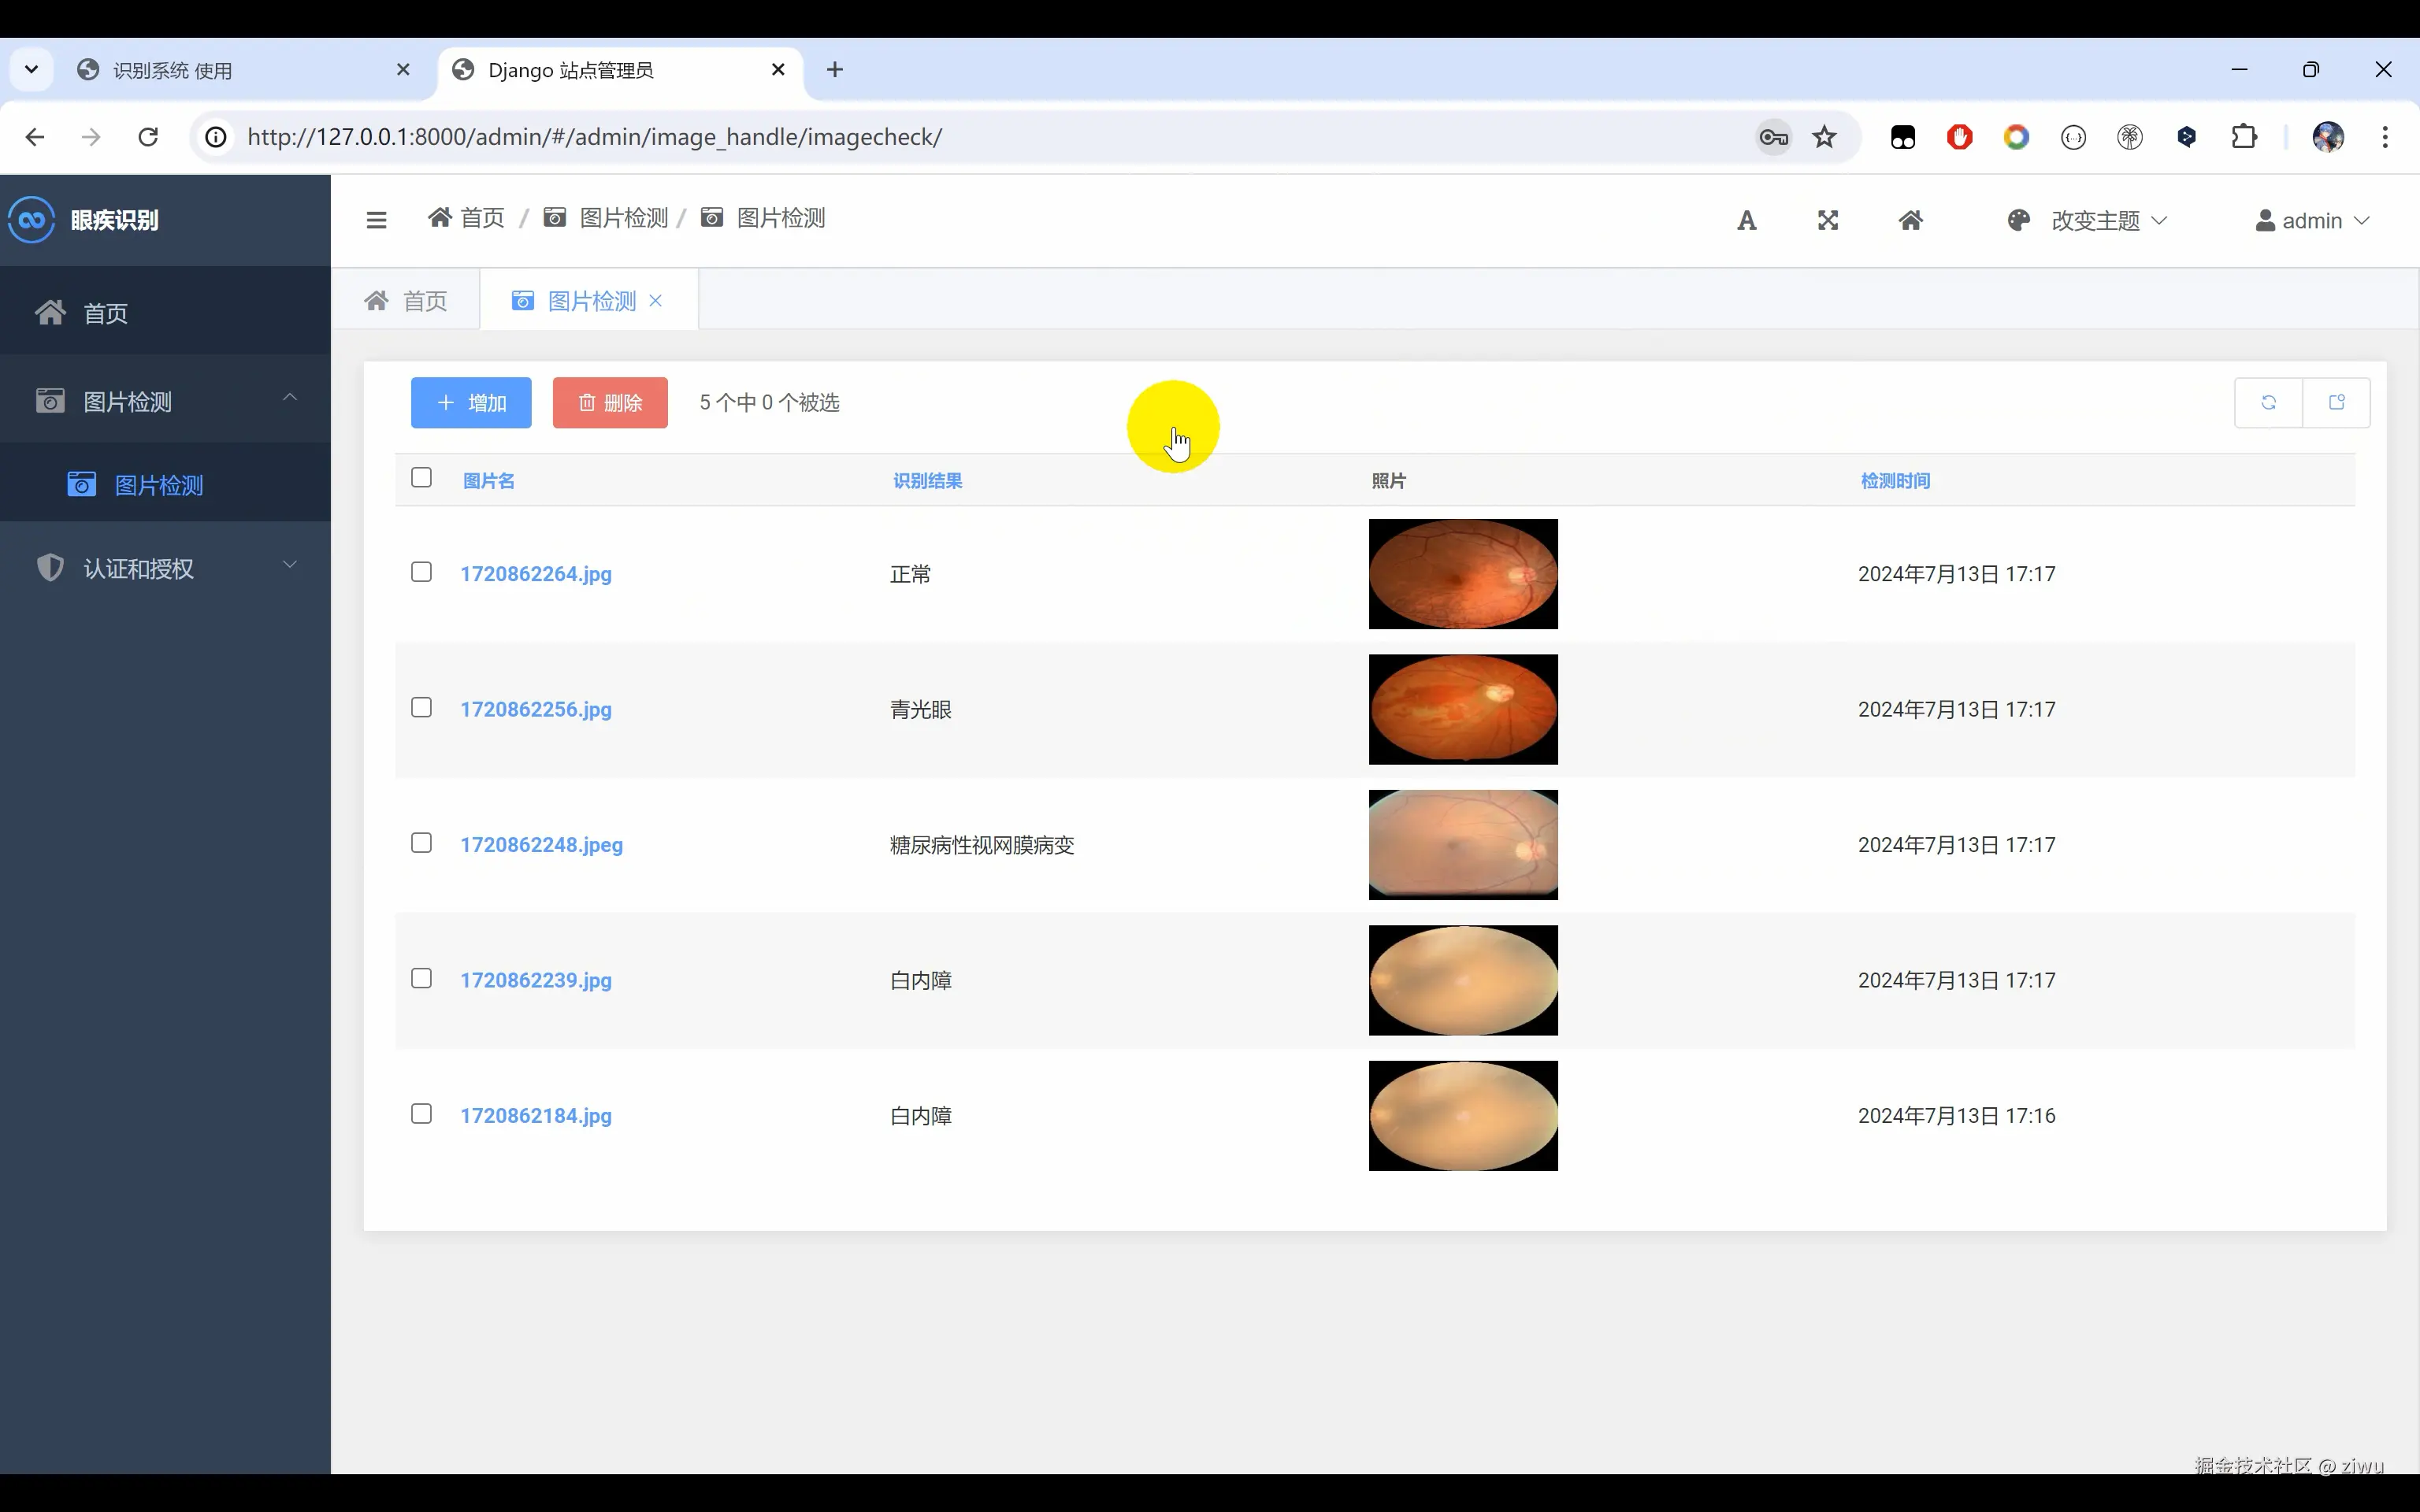Click the hamburger sidebar collapse icon
The height and width of the screenshot is (1512, 2420).
pyautogui.click(x=376, y=220)
